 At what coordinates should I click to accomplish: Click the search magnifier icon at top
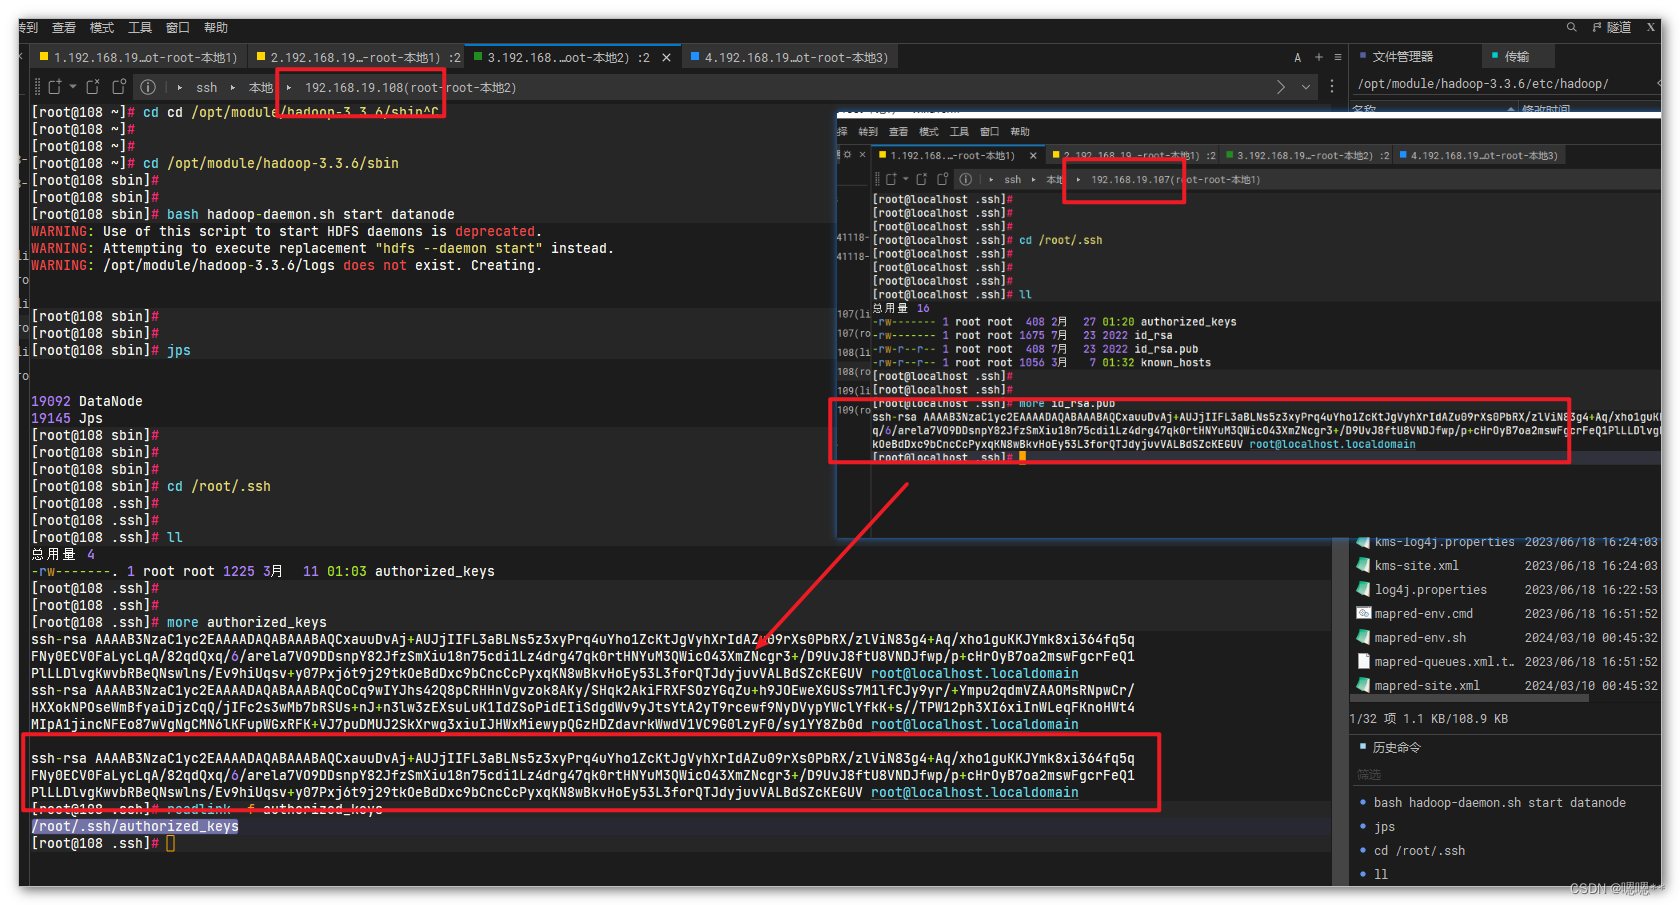1572,28
